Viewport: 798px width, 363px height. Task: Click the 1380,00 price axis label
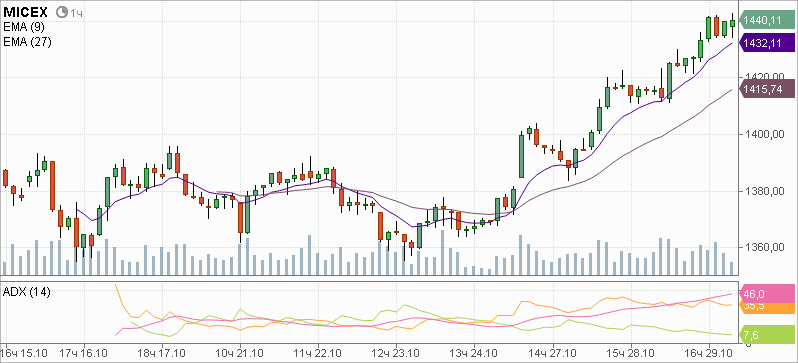[x=764, y=191]
